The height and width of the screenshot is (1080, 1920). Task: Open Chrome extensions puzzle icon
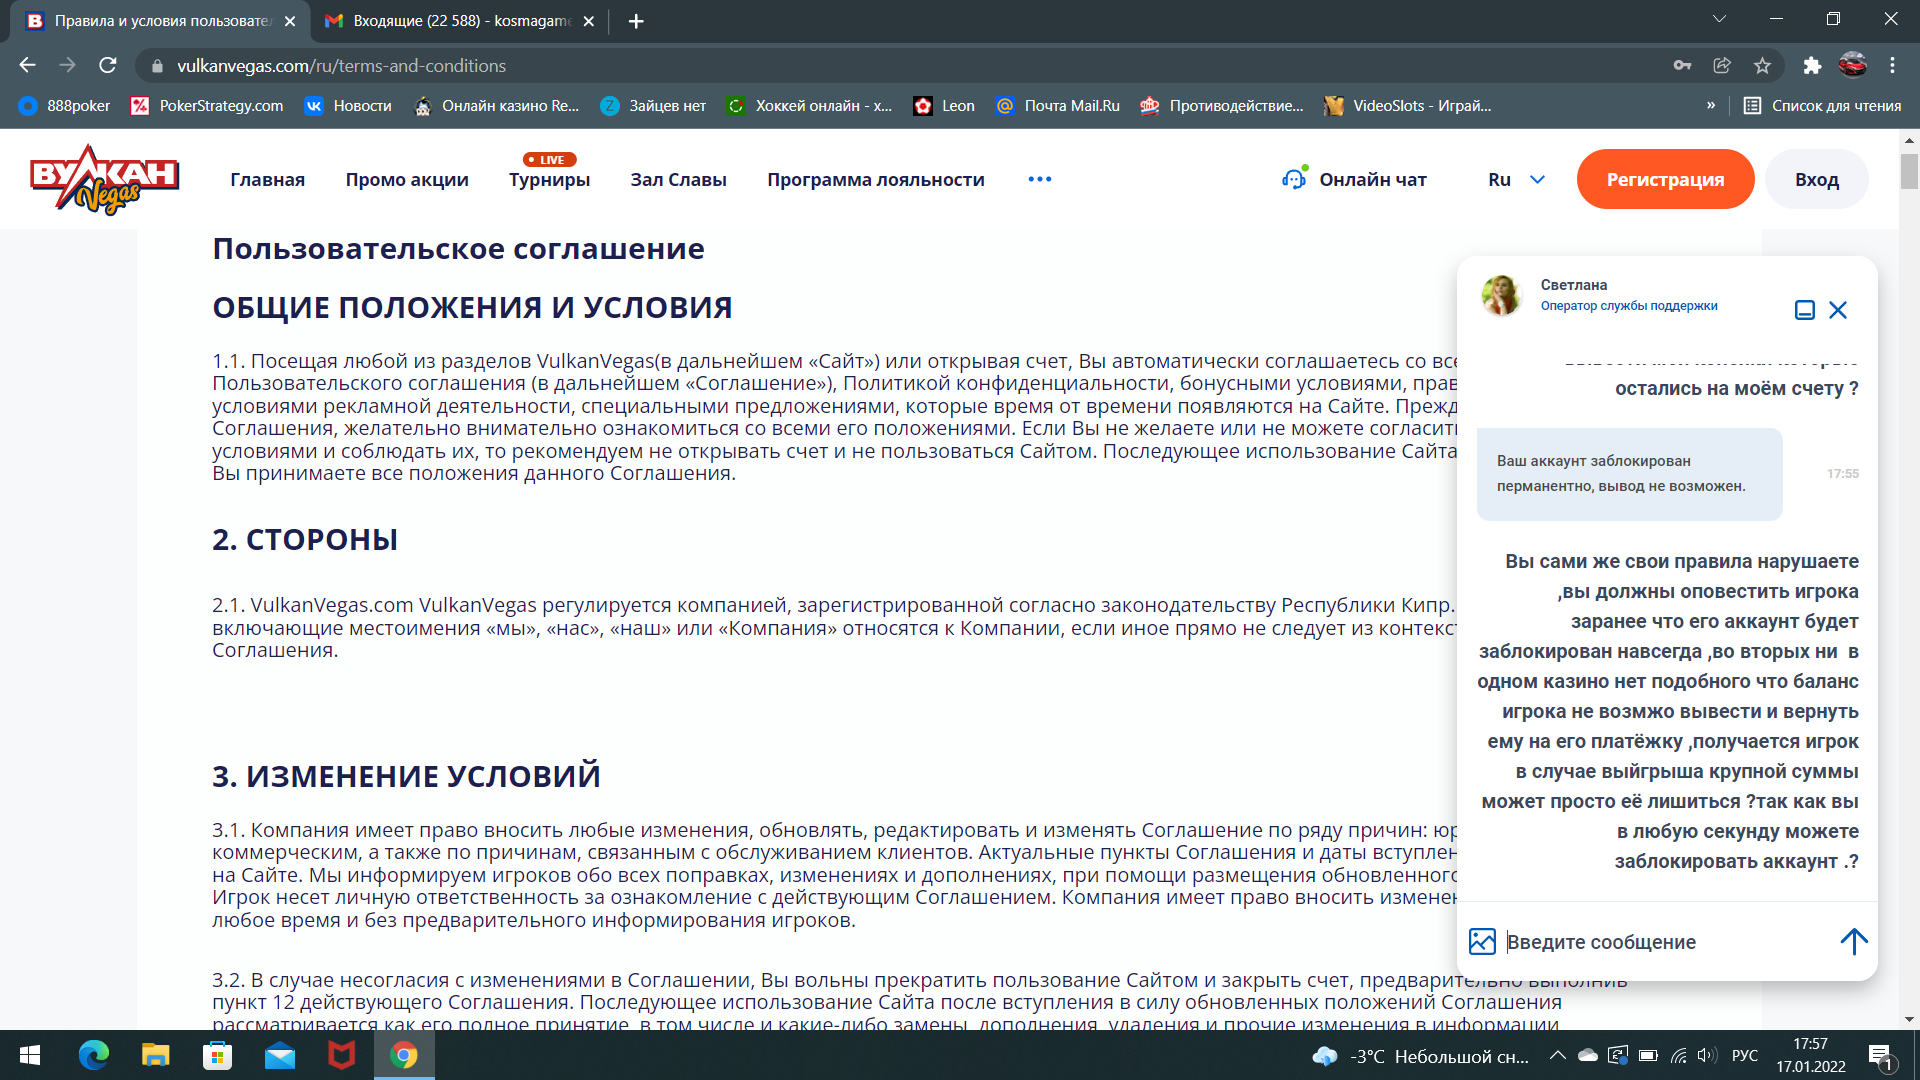(x=1812, y=66)
